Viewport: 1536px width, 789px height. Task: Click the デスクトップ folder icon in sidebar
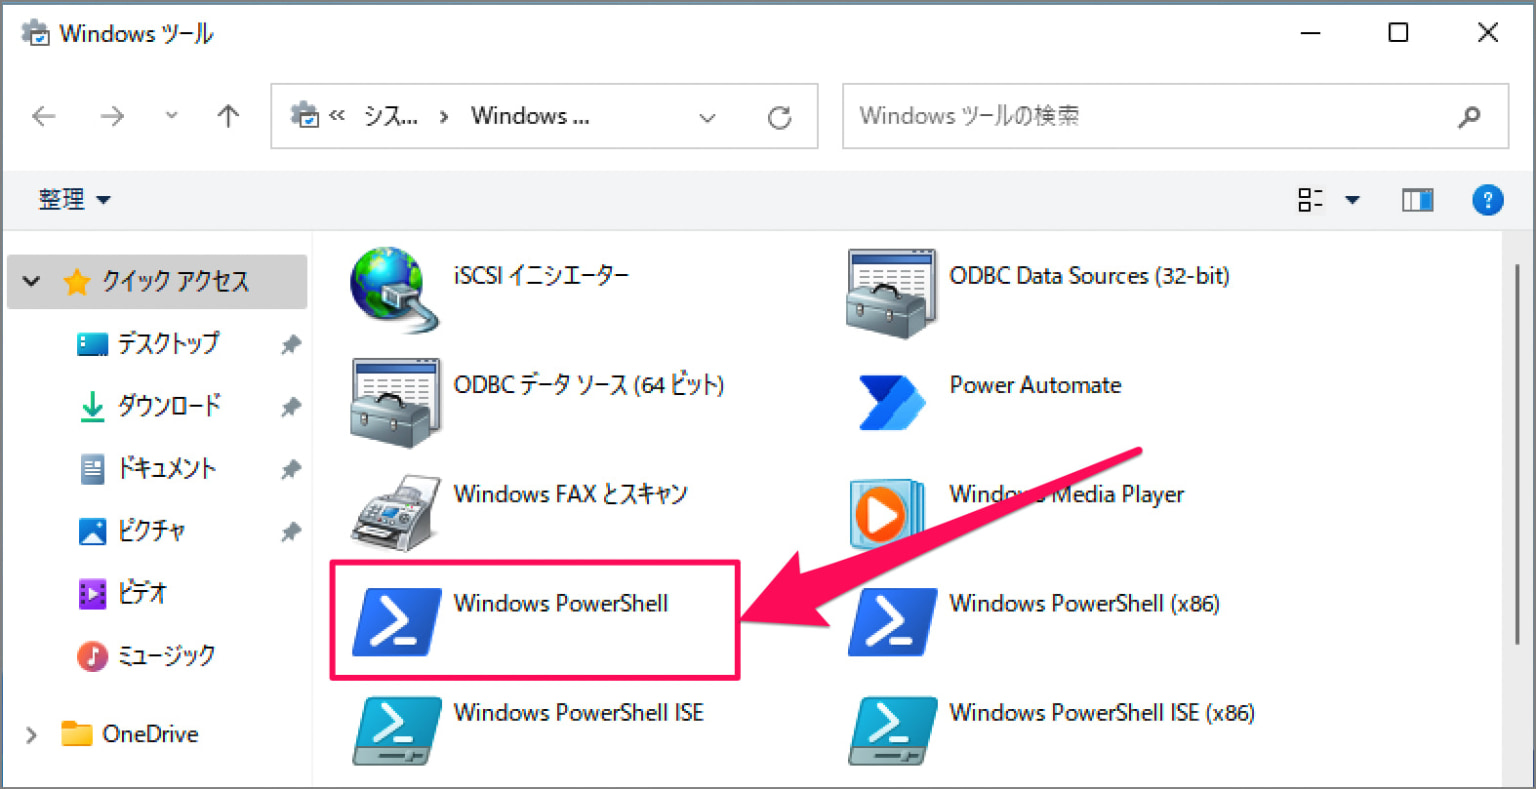(92, 344)
